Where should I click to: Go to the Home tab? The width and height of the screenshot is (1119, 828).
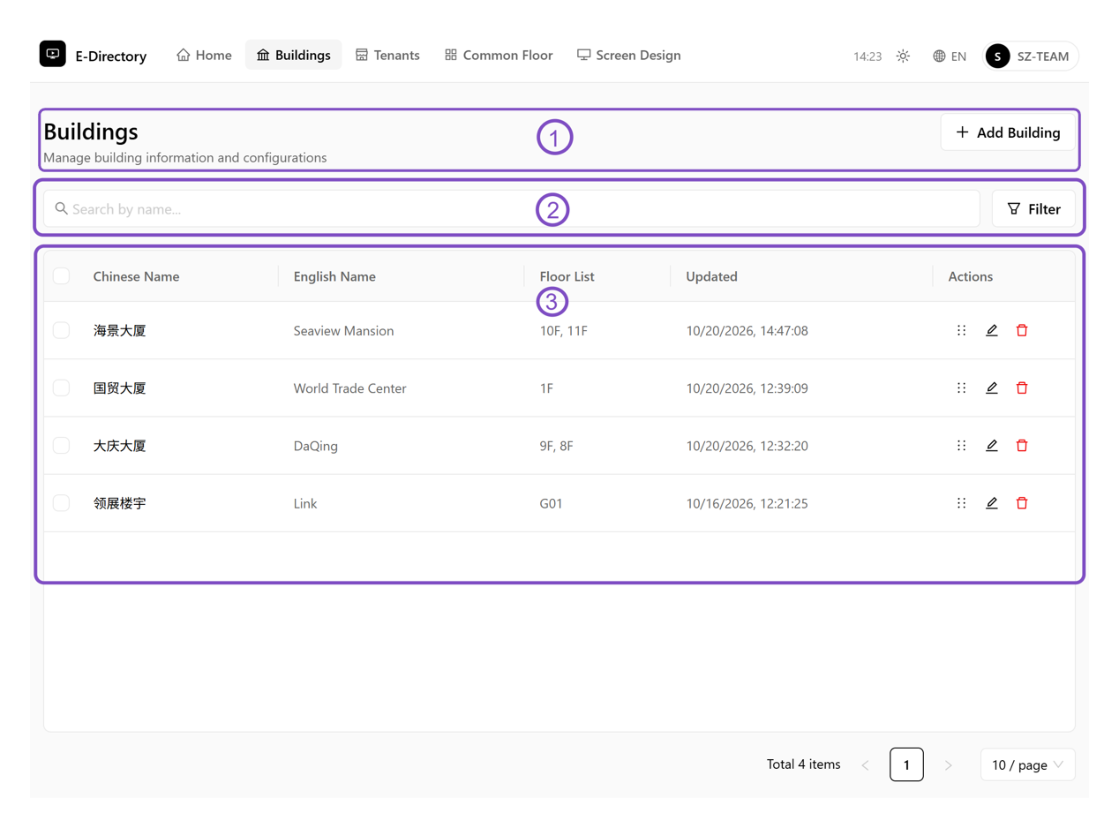pos(204,55)
